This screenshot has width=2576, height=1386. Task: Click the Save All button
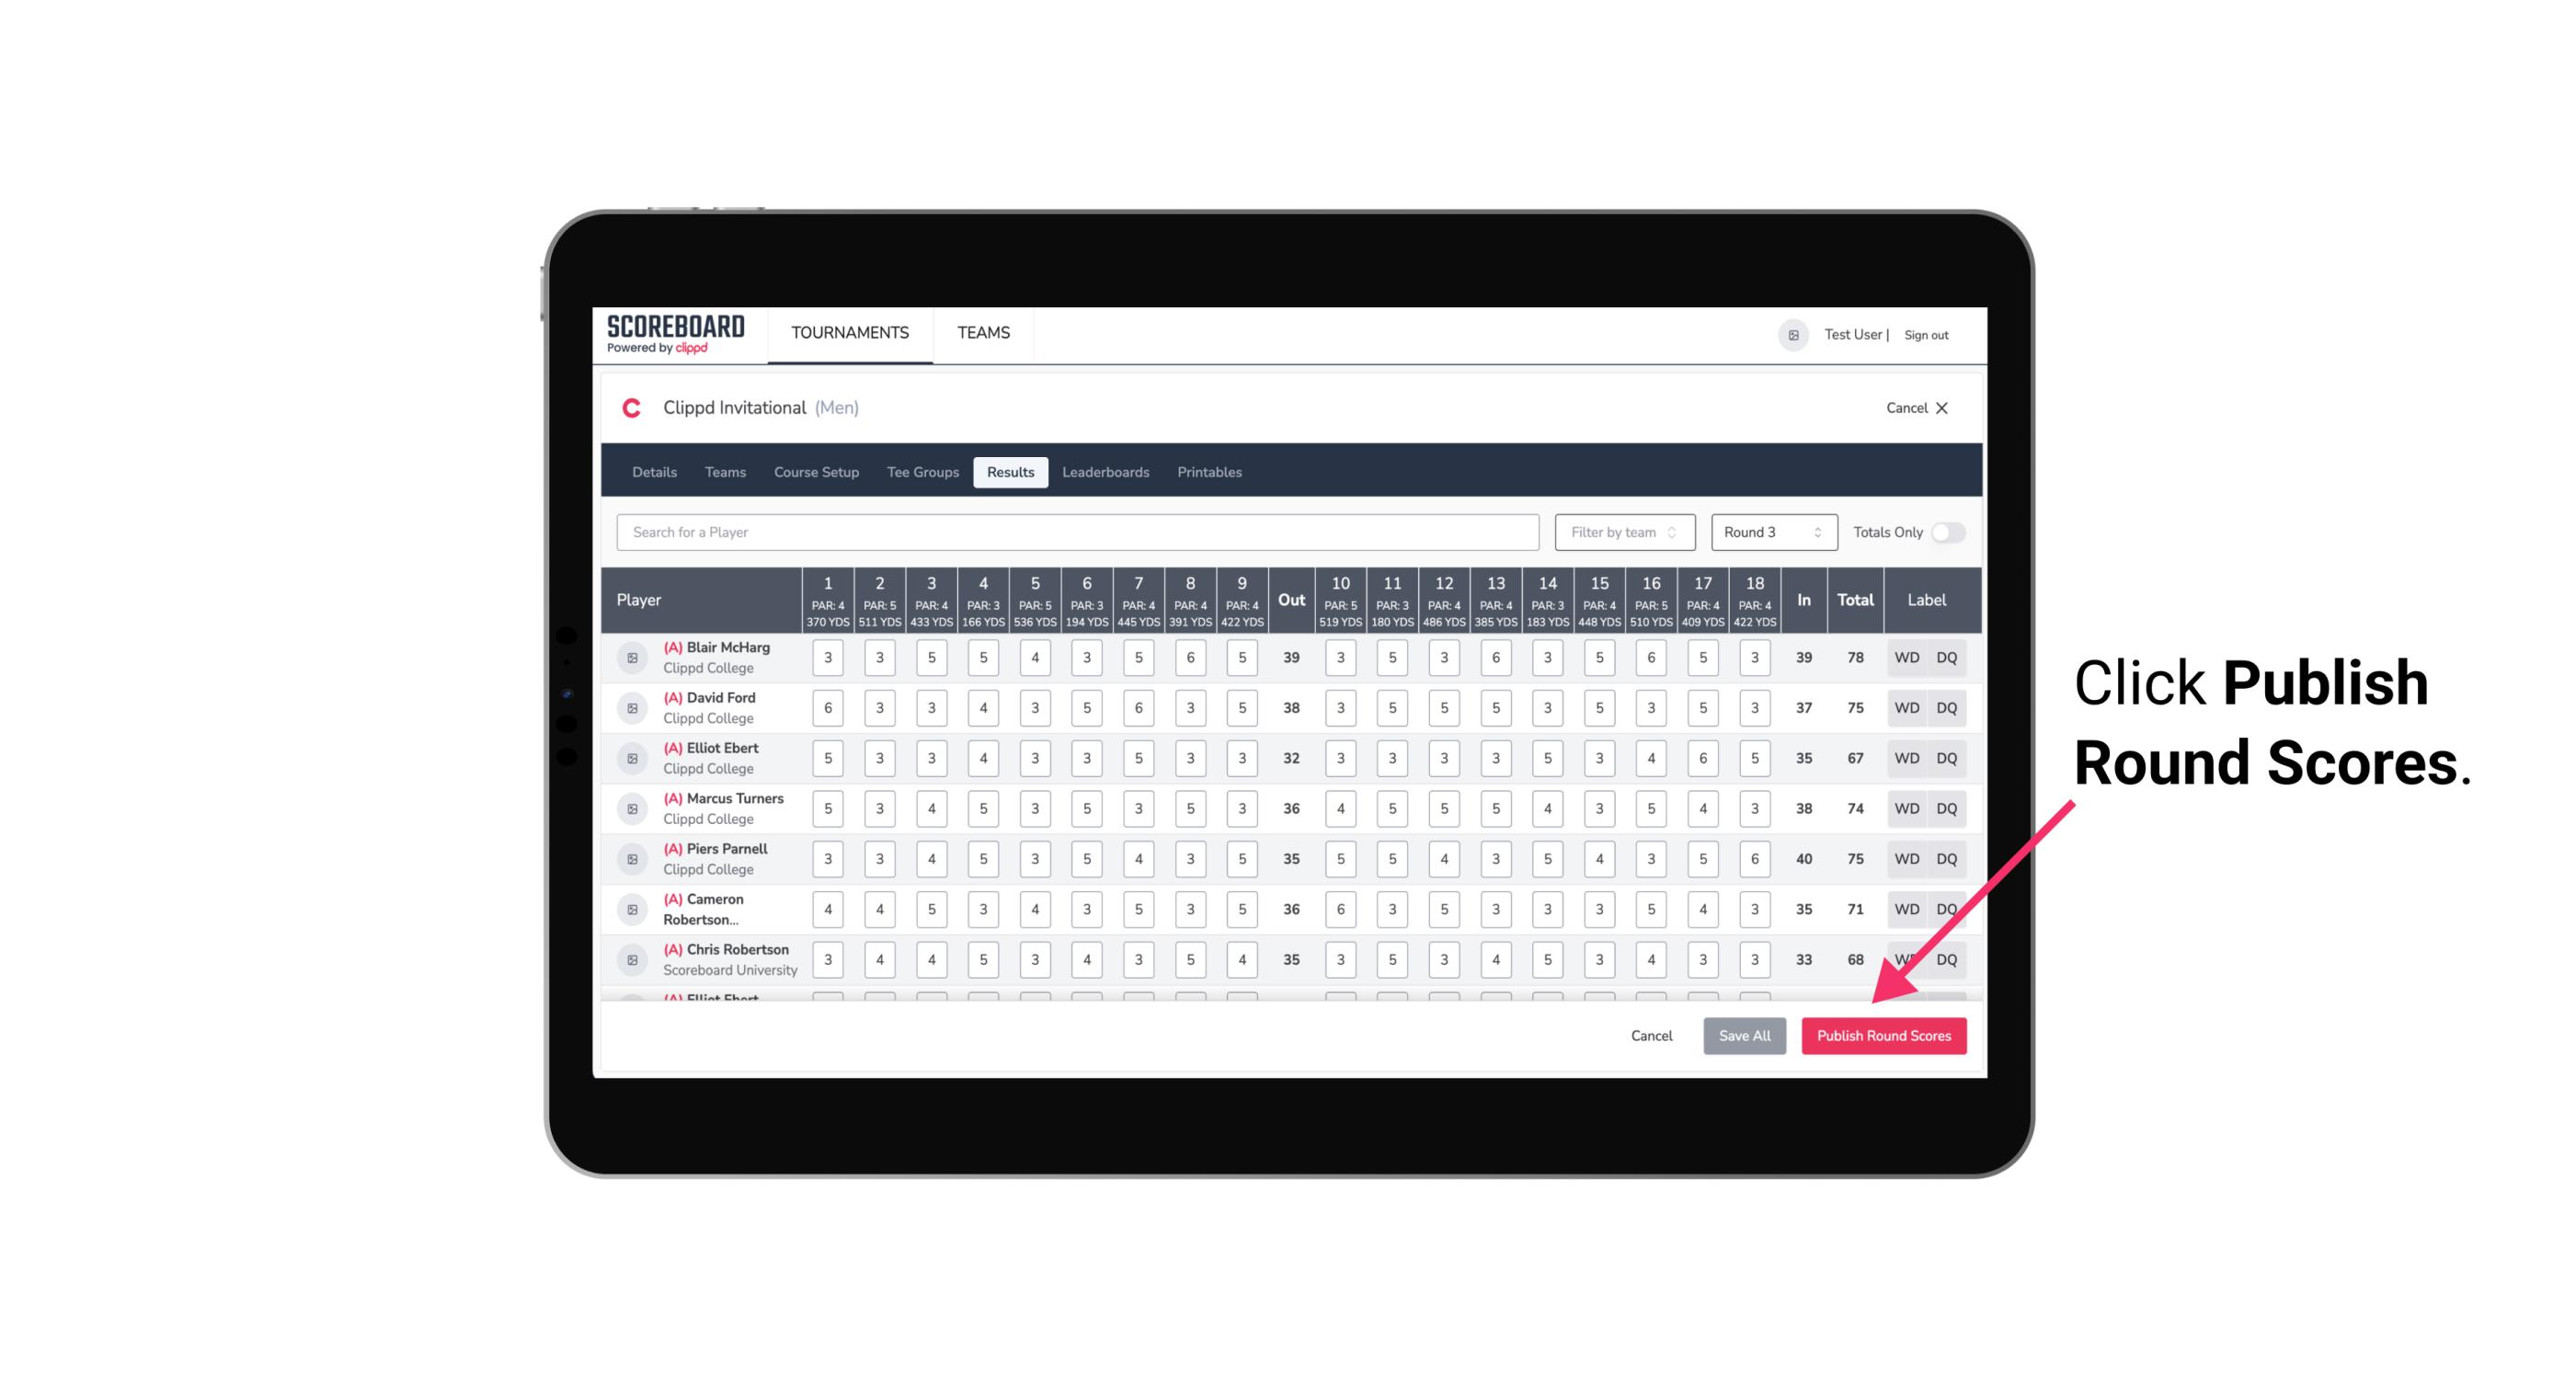coord(1742,1035)
